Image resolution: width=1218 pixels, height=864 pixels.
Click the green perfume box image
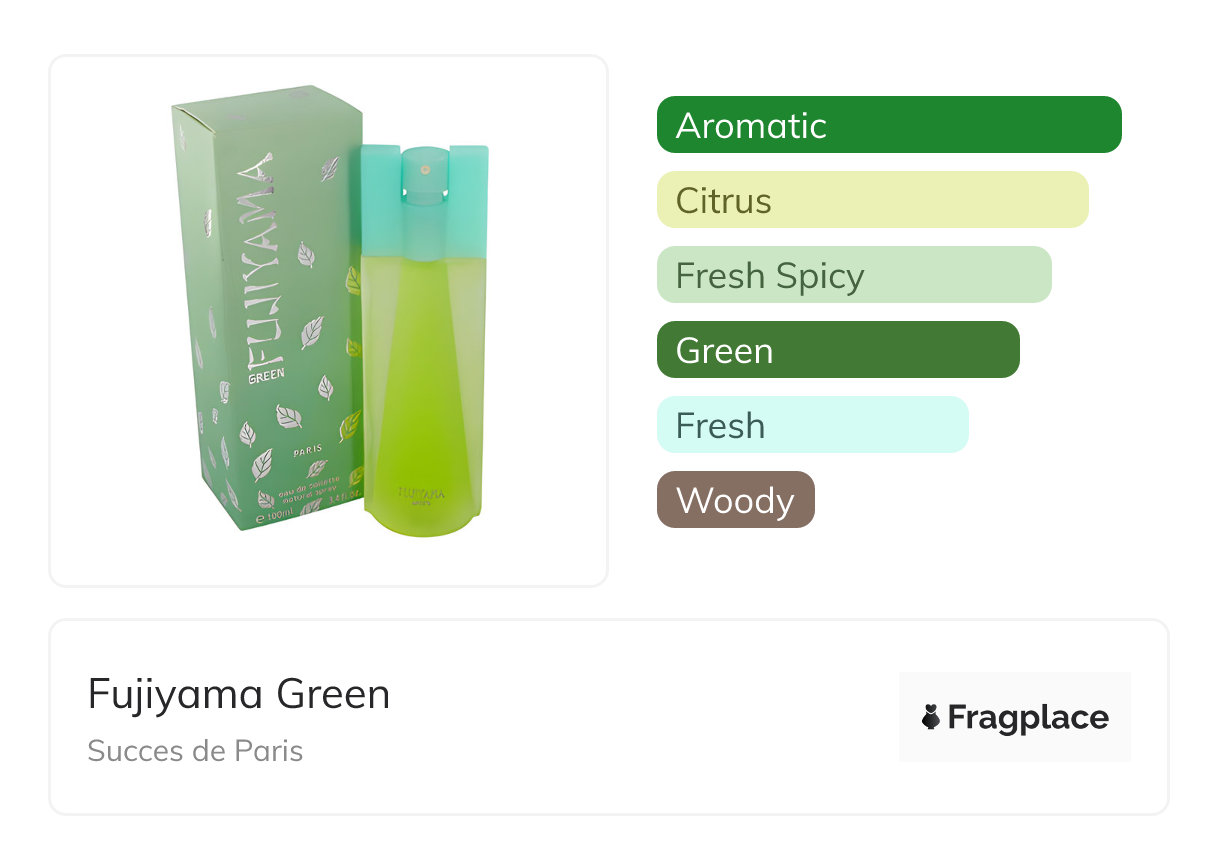tap(265, 310)
